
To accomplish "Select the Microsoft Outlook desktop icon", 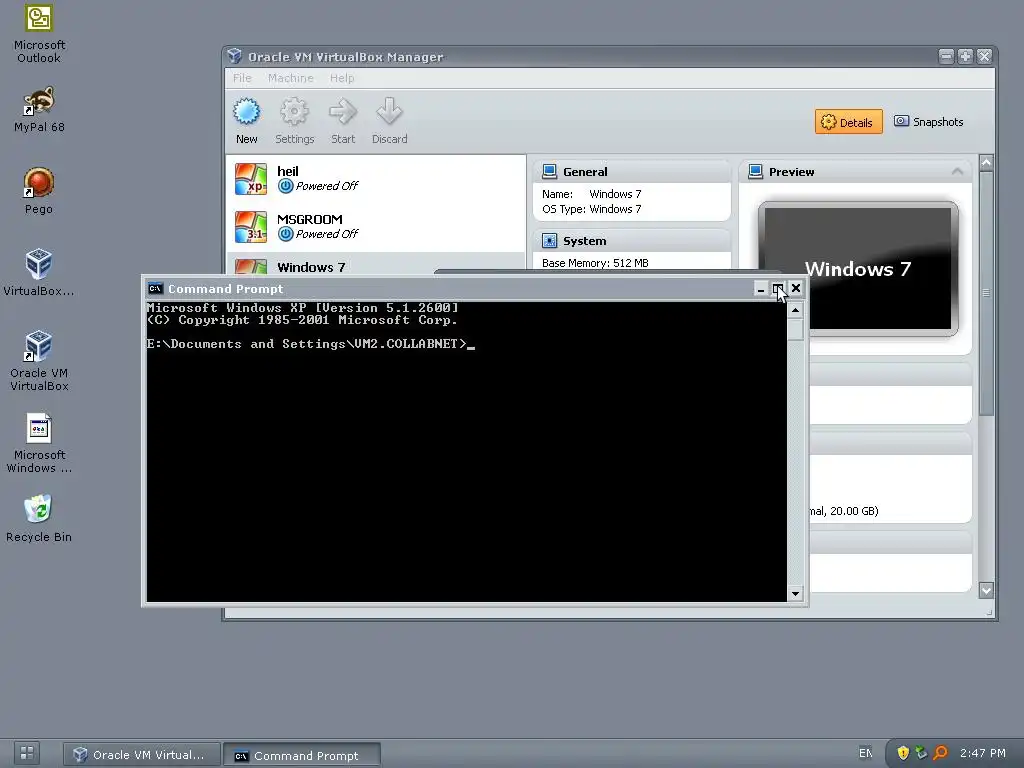I will tap(39, 35).
